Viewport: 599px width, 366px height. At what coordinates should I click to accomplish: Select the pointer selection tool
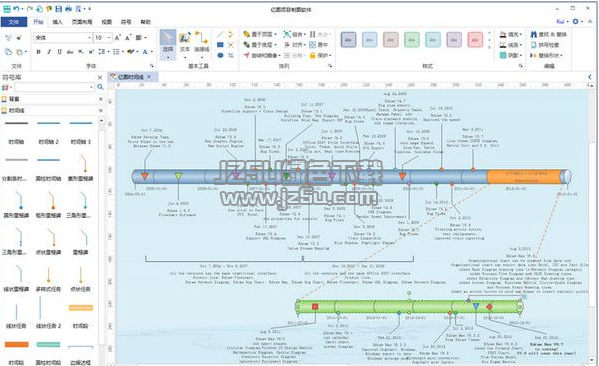point(168,45)
